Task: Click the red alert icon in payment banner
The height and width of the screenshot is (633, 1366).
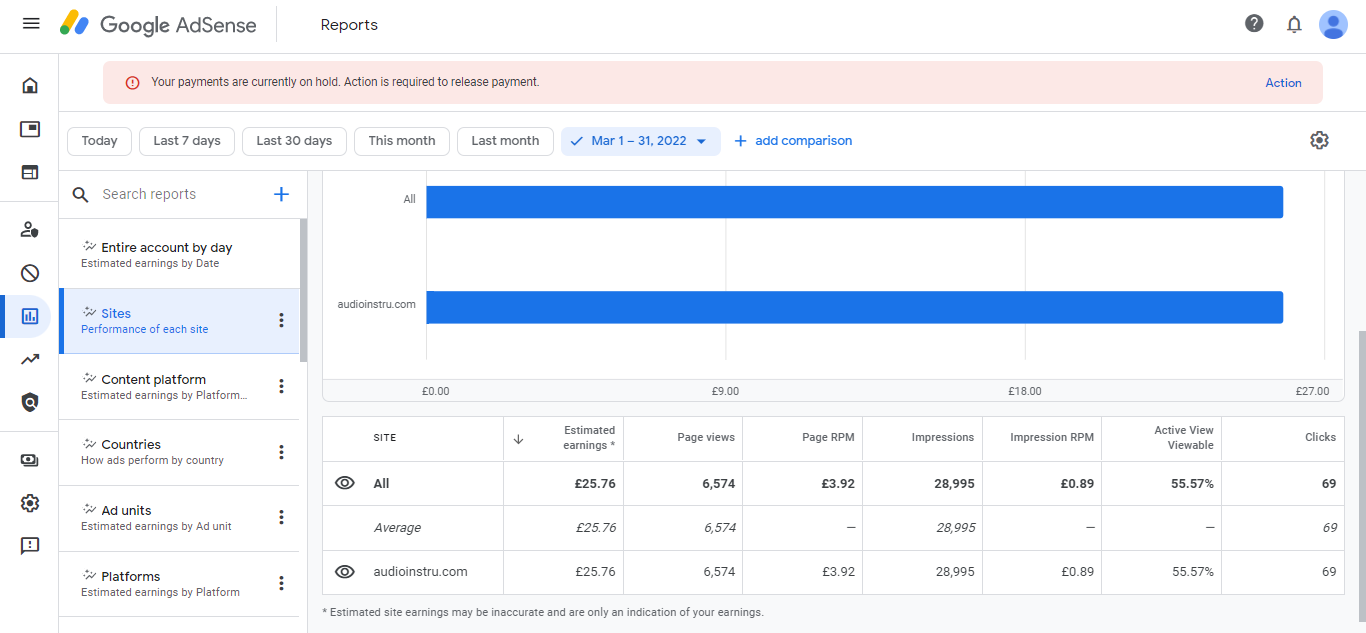Action: [x=132, y=82]
